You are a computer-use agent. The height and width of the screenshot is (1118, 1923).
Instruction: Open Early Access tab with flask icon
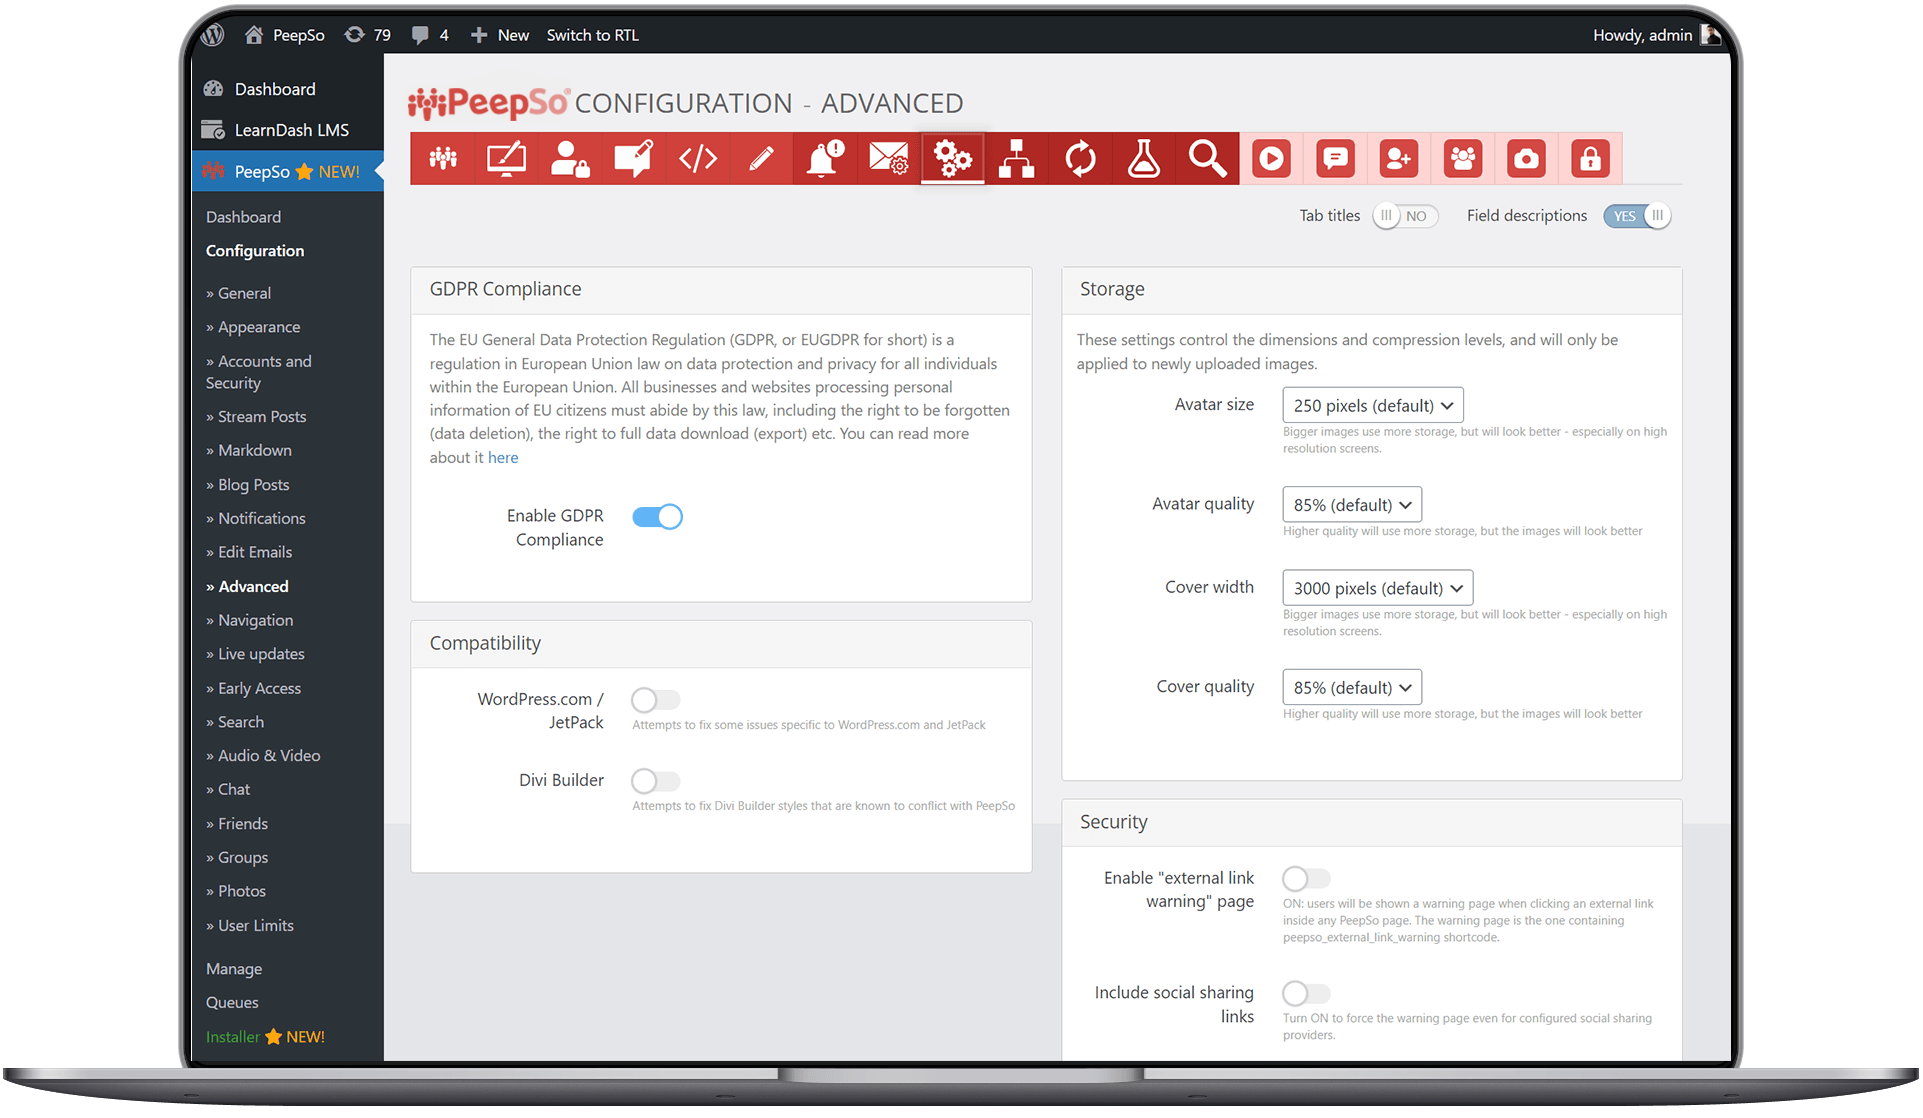[1144, 159]
